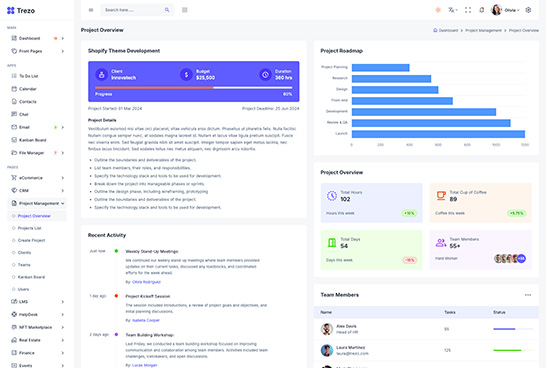
Task: Collapse the Project Management sidebar section
Action: (x=37, y=203)
